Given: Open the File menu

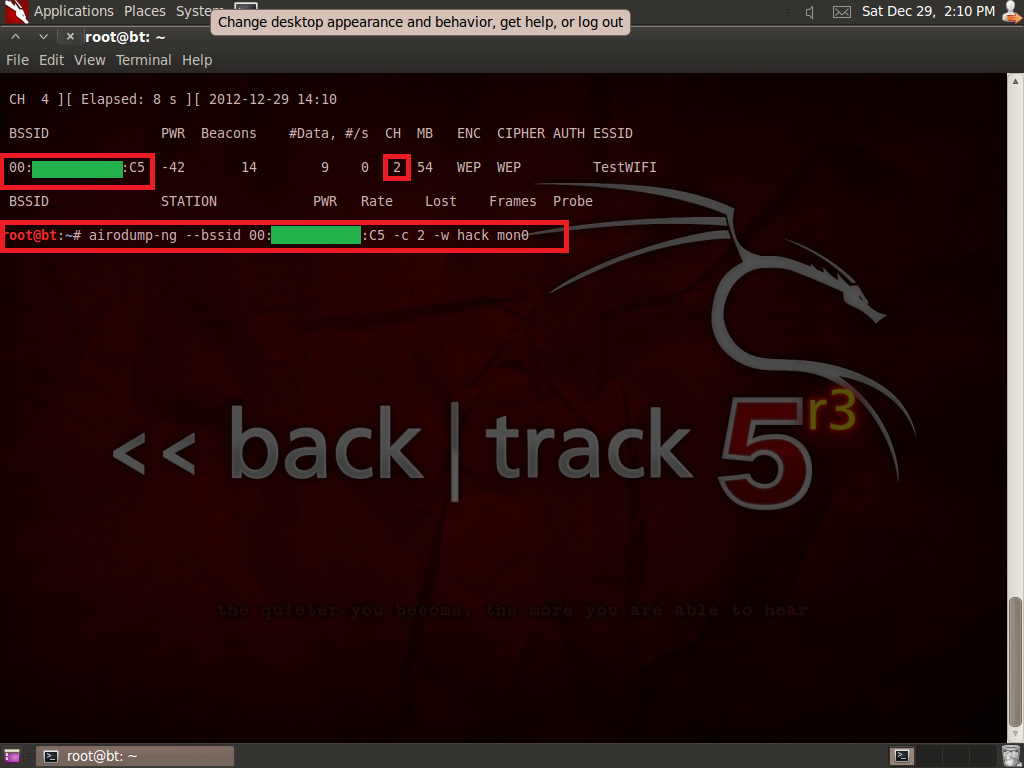Looking at the screenshot, I should coord(18,60).
